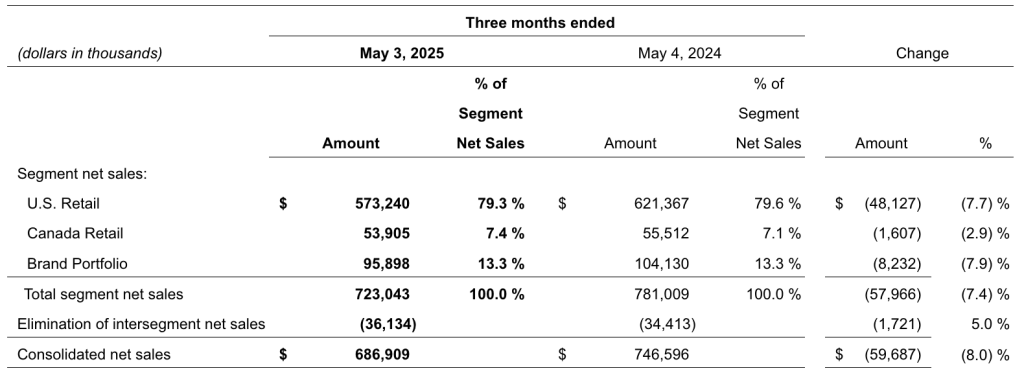Click the 621,367 amount for May 4, 2024
The width and height of the screenshot is (1024, 377).
tap(661, 204)
